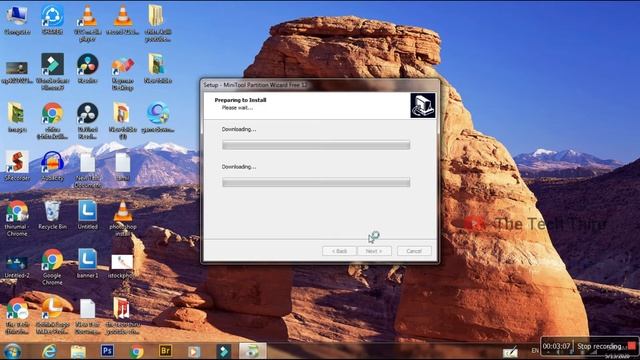Click the EN language indicator
Viewport: 640px width, 360px height.
(535, 351)
